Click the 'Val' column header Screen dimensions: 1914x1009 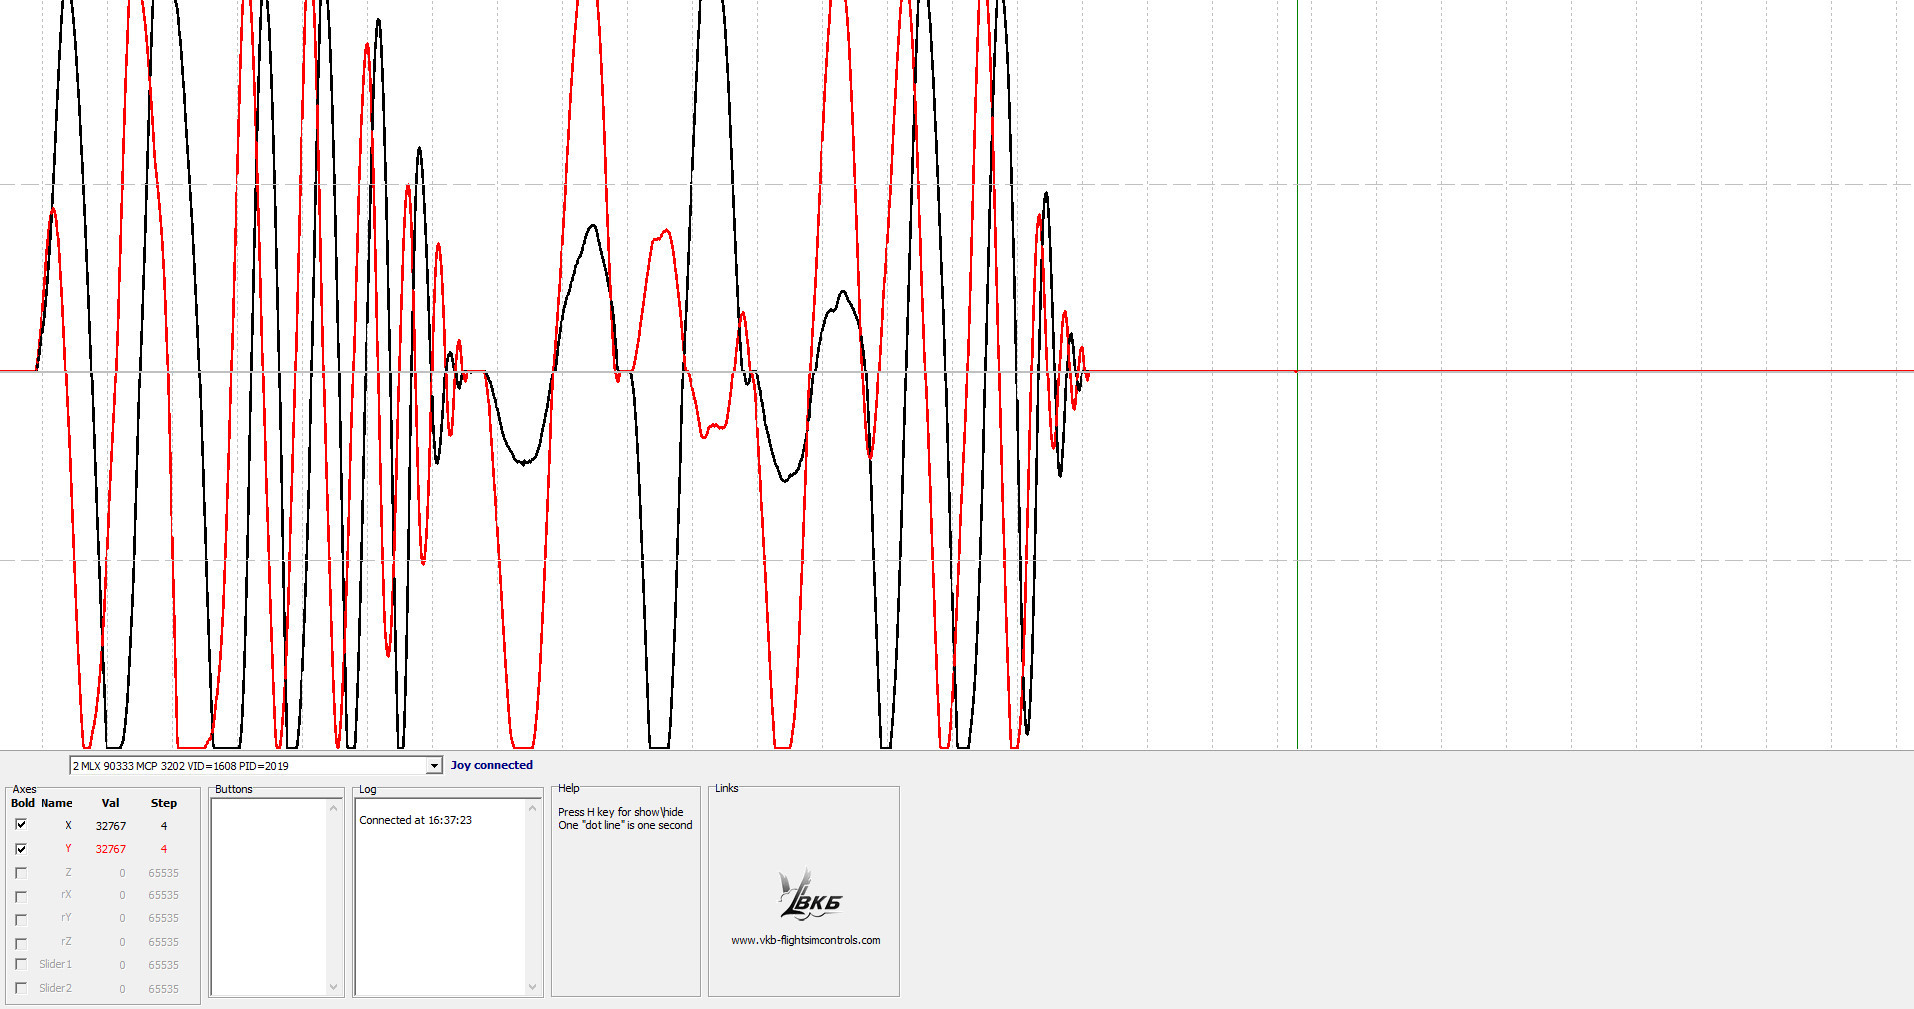[x=110, y=803]
